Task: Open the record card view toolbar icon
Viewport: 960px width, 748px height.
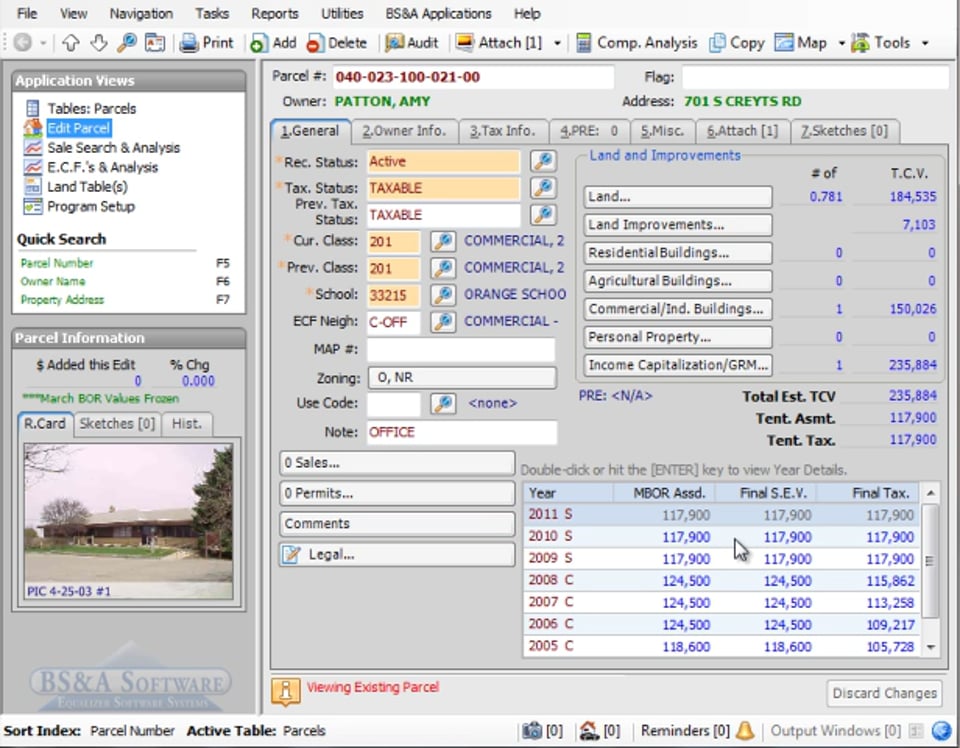Action: tap(155, 43)
